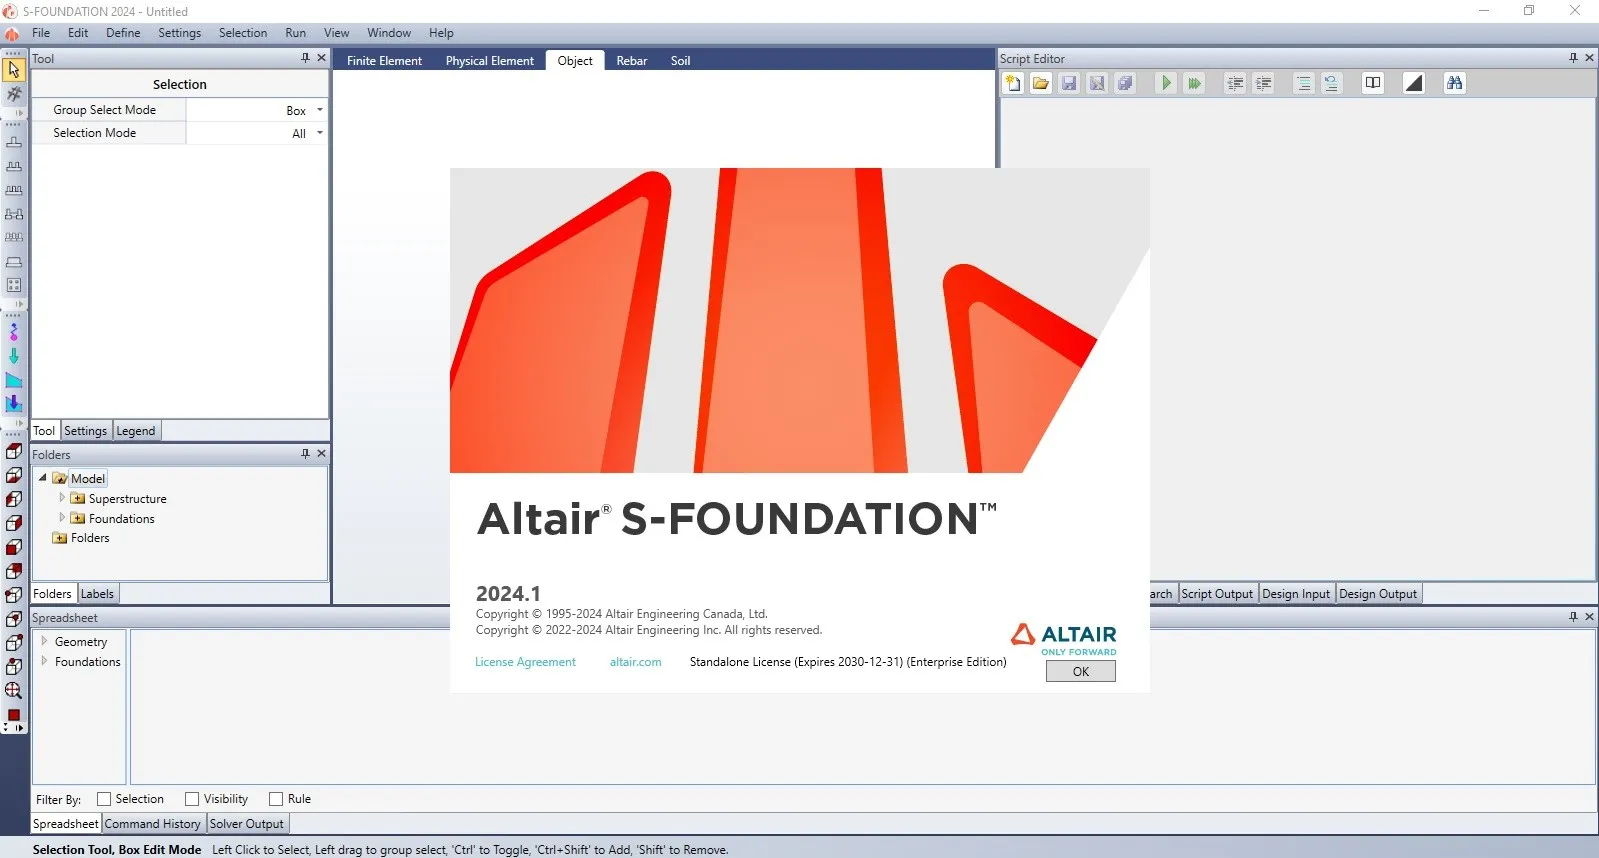Create a new script in Script Editor
Viewport: 1599px width, 858px height.
click(x=1013, y=83)
